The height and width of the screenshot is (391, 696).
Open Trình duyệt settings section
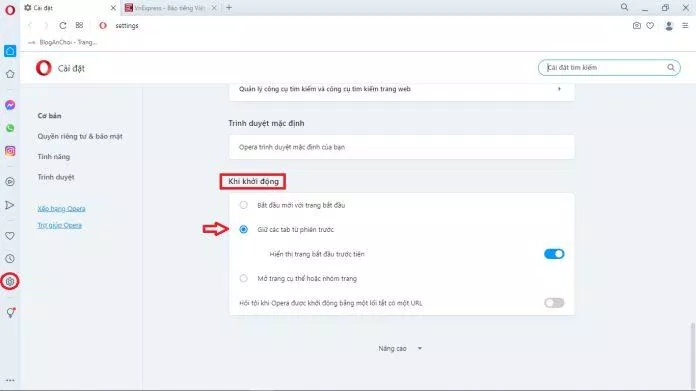[x=56, y=177]
